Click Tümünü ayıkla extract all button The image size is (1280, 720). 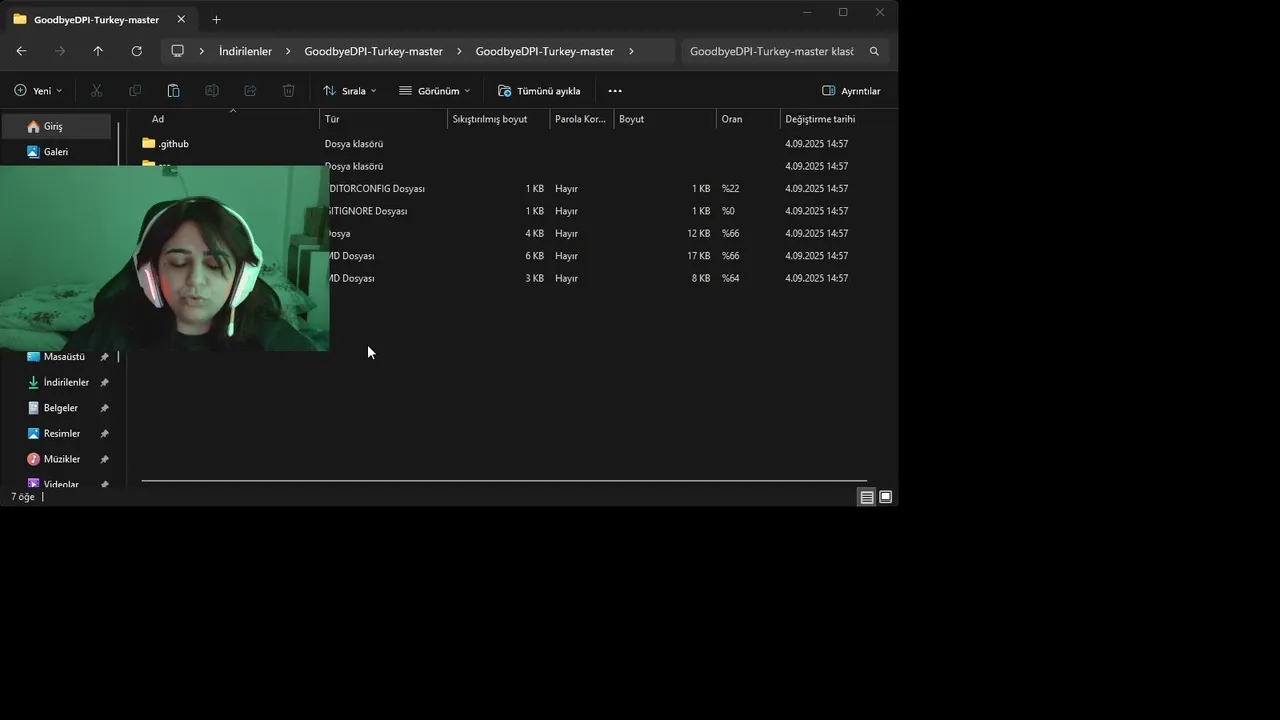(539, 91)
